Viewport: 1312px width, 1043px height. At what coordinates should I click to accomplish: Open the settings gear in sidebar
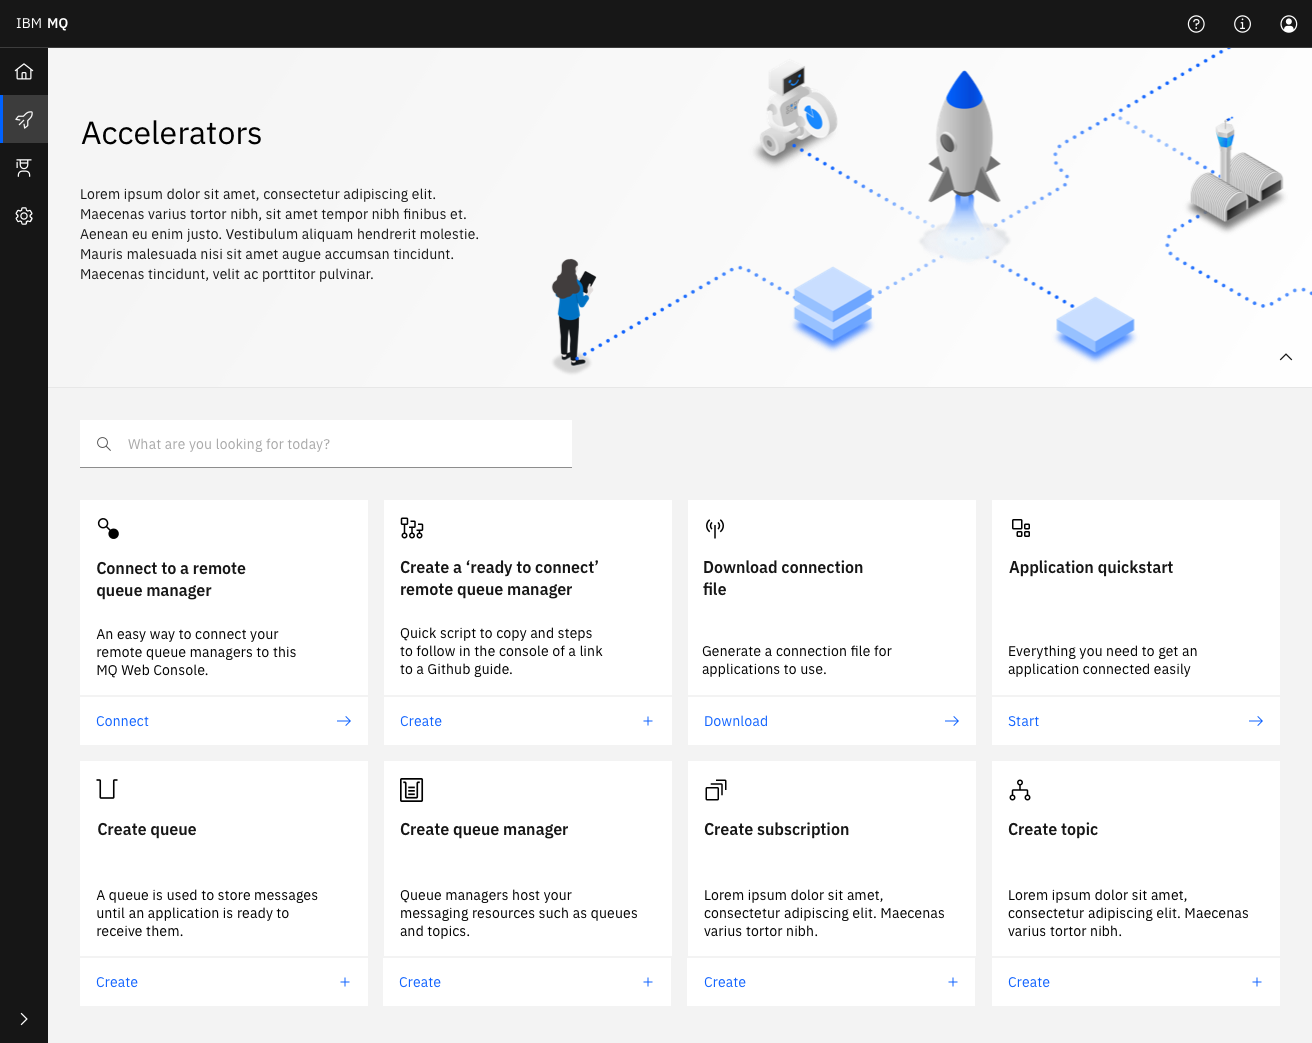24,216
